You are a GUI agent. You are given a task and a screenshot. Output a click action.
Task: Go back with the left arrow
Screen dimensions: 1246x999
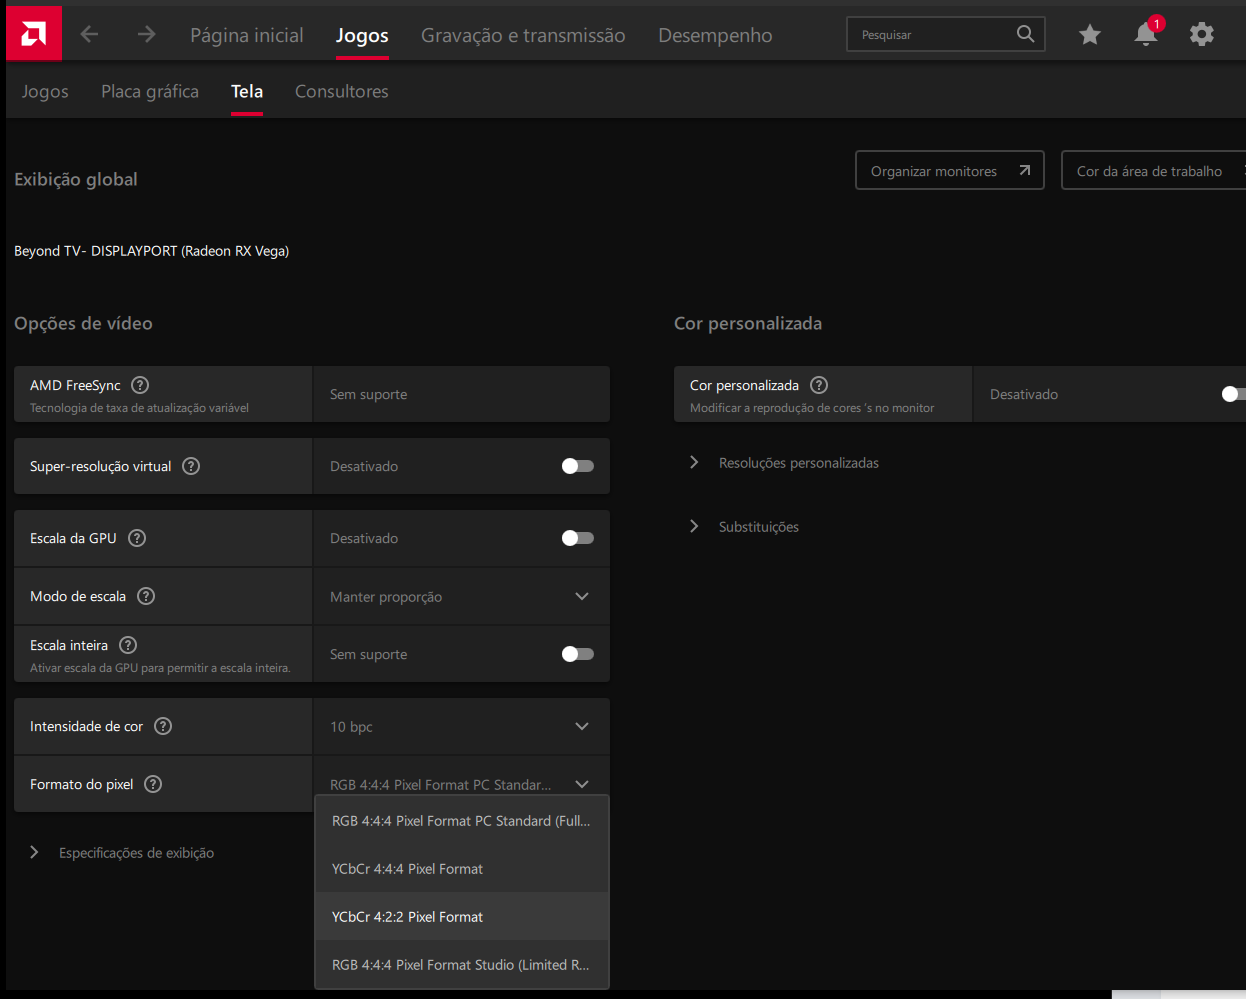pyautogui.click(x=90, y=35)
